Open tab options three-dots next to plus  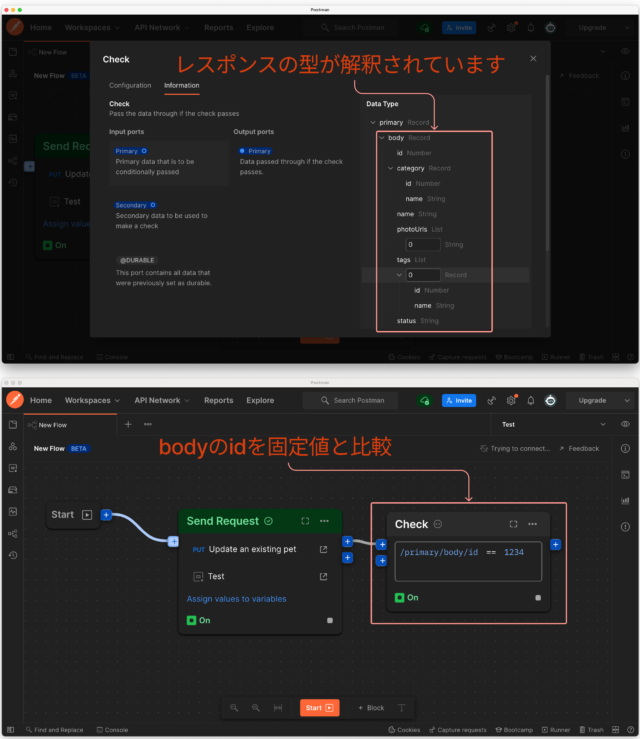pyautogui.click(x=148, y=424)
